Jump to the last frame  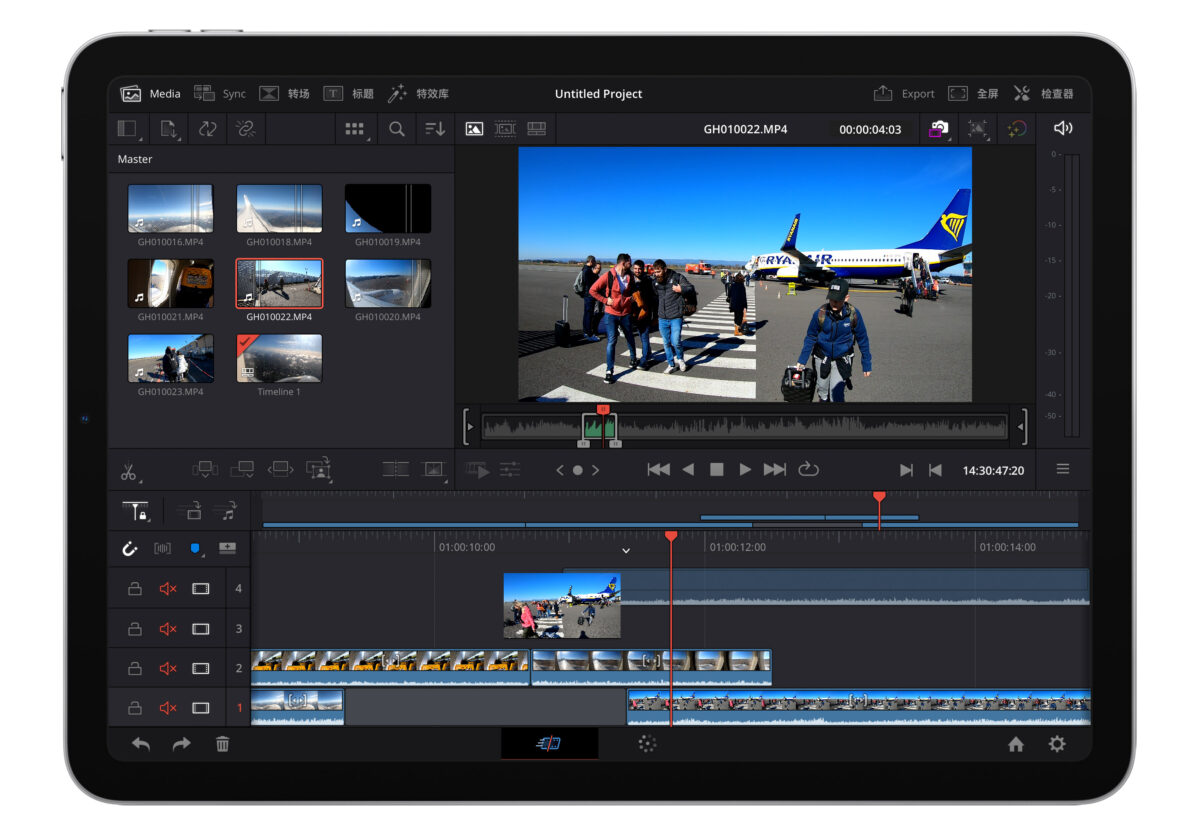pos(775,470)
